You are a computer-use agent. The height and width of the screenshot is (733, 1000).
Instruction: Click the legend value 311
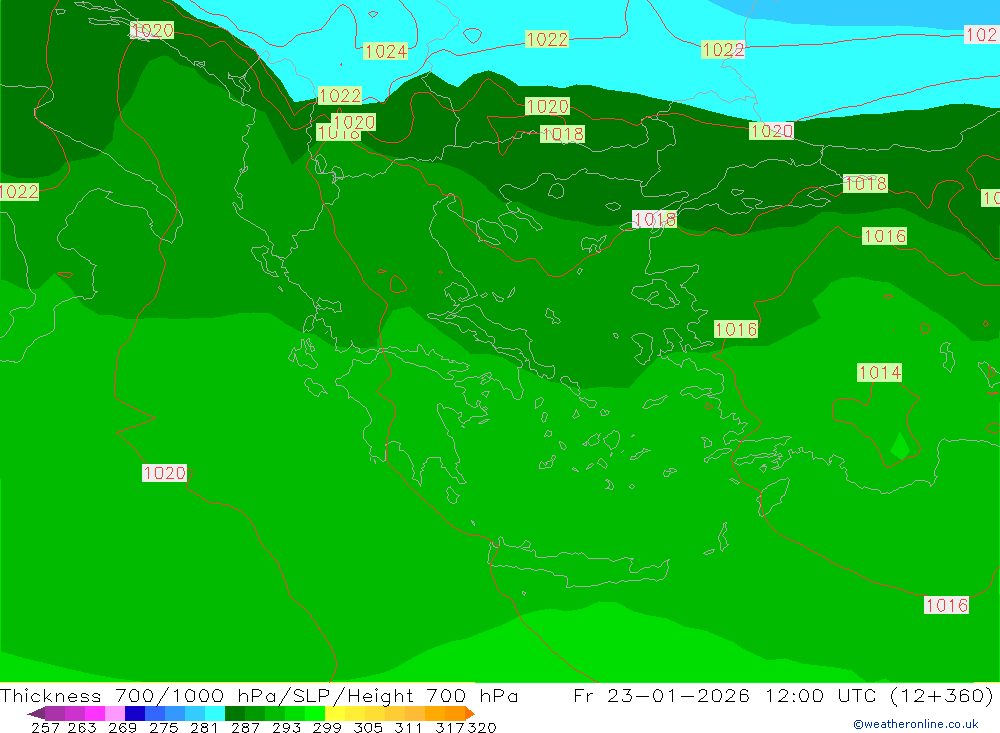(x=408, y=727)
